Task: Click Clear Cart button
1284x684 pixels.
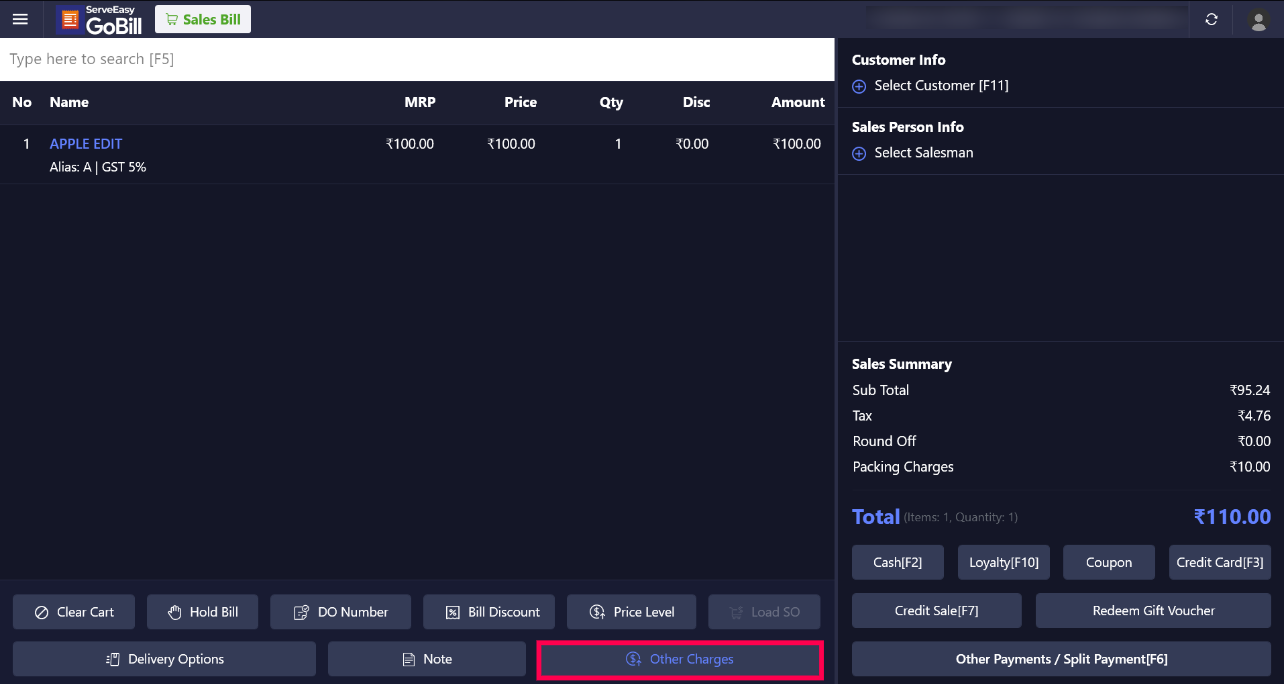Action: point(75,612)
